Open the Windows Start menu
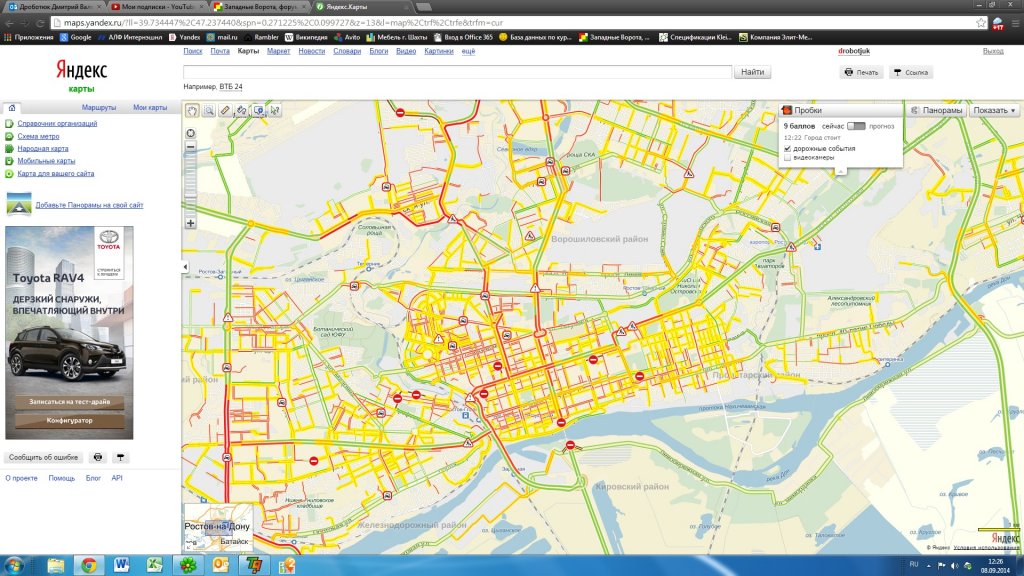Screen dimensions: 1024x576 [x=14, y=566]
